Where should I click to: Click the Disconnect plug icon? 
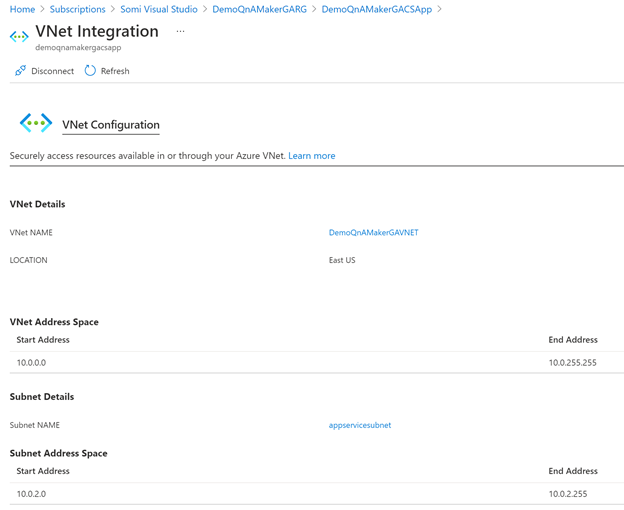tap(20, 71)
